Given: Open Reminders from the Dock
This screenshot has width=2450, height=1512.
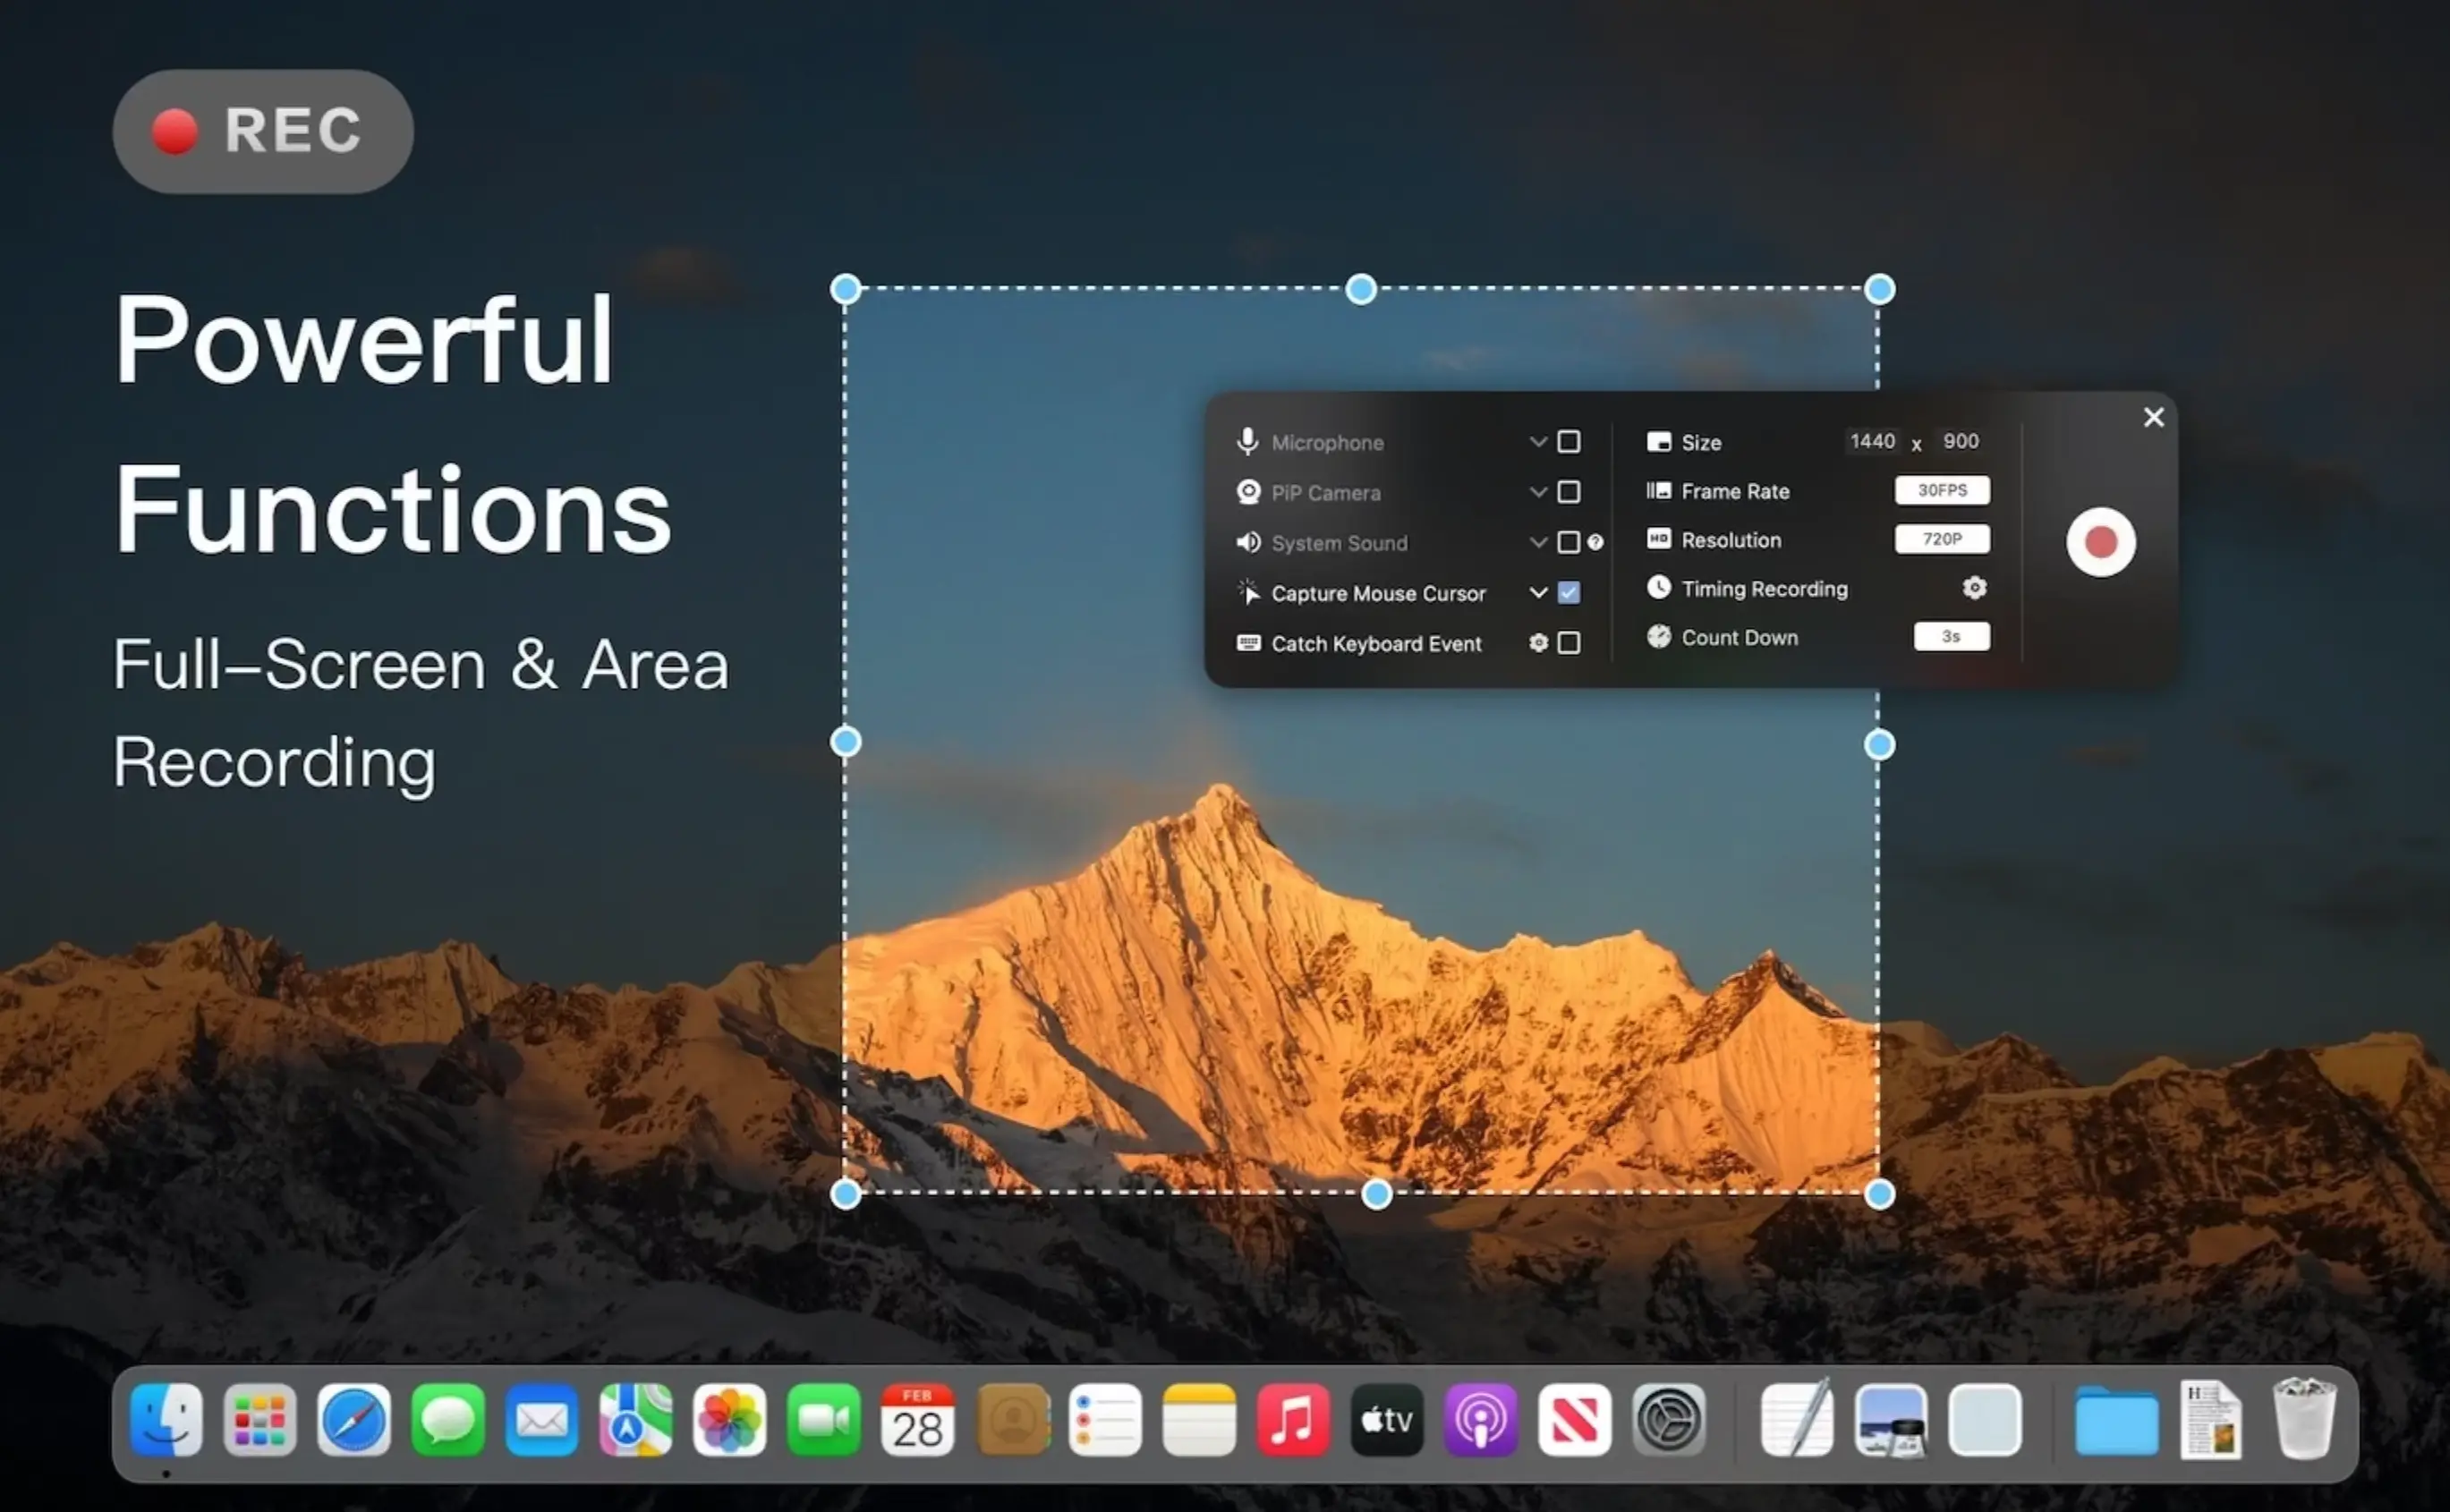Looking at the screenshot, I should tap(1105, 1420).
